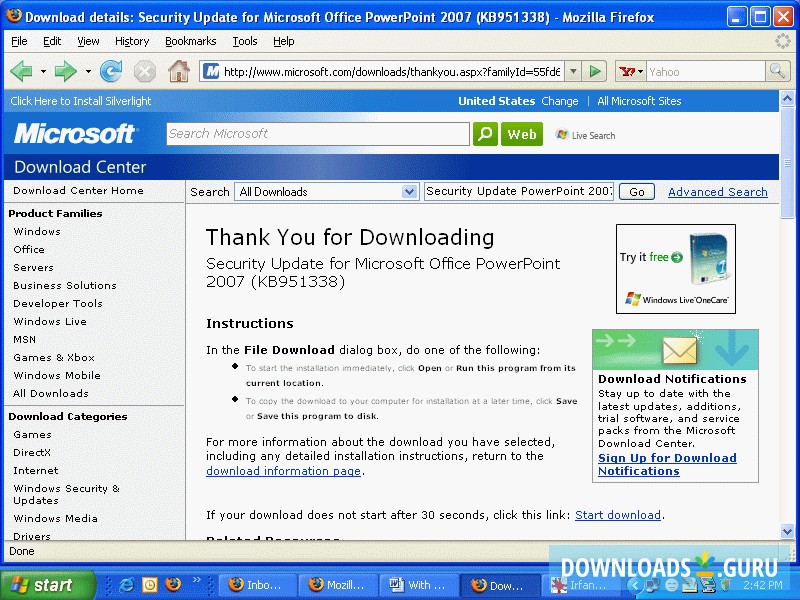Select Developer Tools in Product Families
The height and width of the screenshot is (600, 800).
click(x=58, y=304)
